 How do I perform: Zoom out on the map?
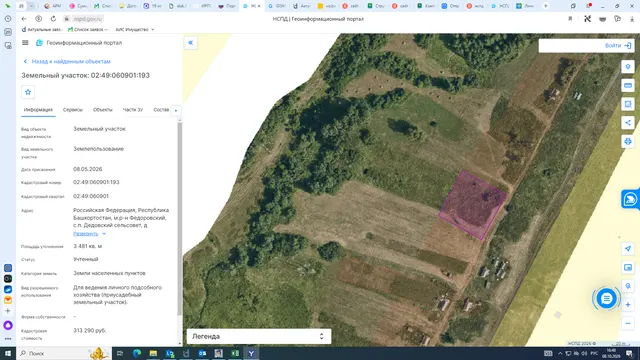(x=628, y=323)
